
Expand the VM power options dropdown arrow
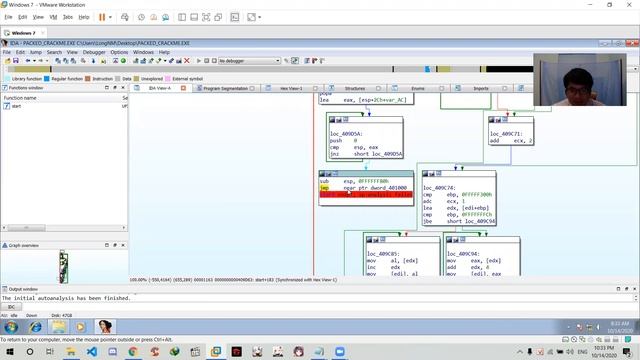(110, 17)
